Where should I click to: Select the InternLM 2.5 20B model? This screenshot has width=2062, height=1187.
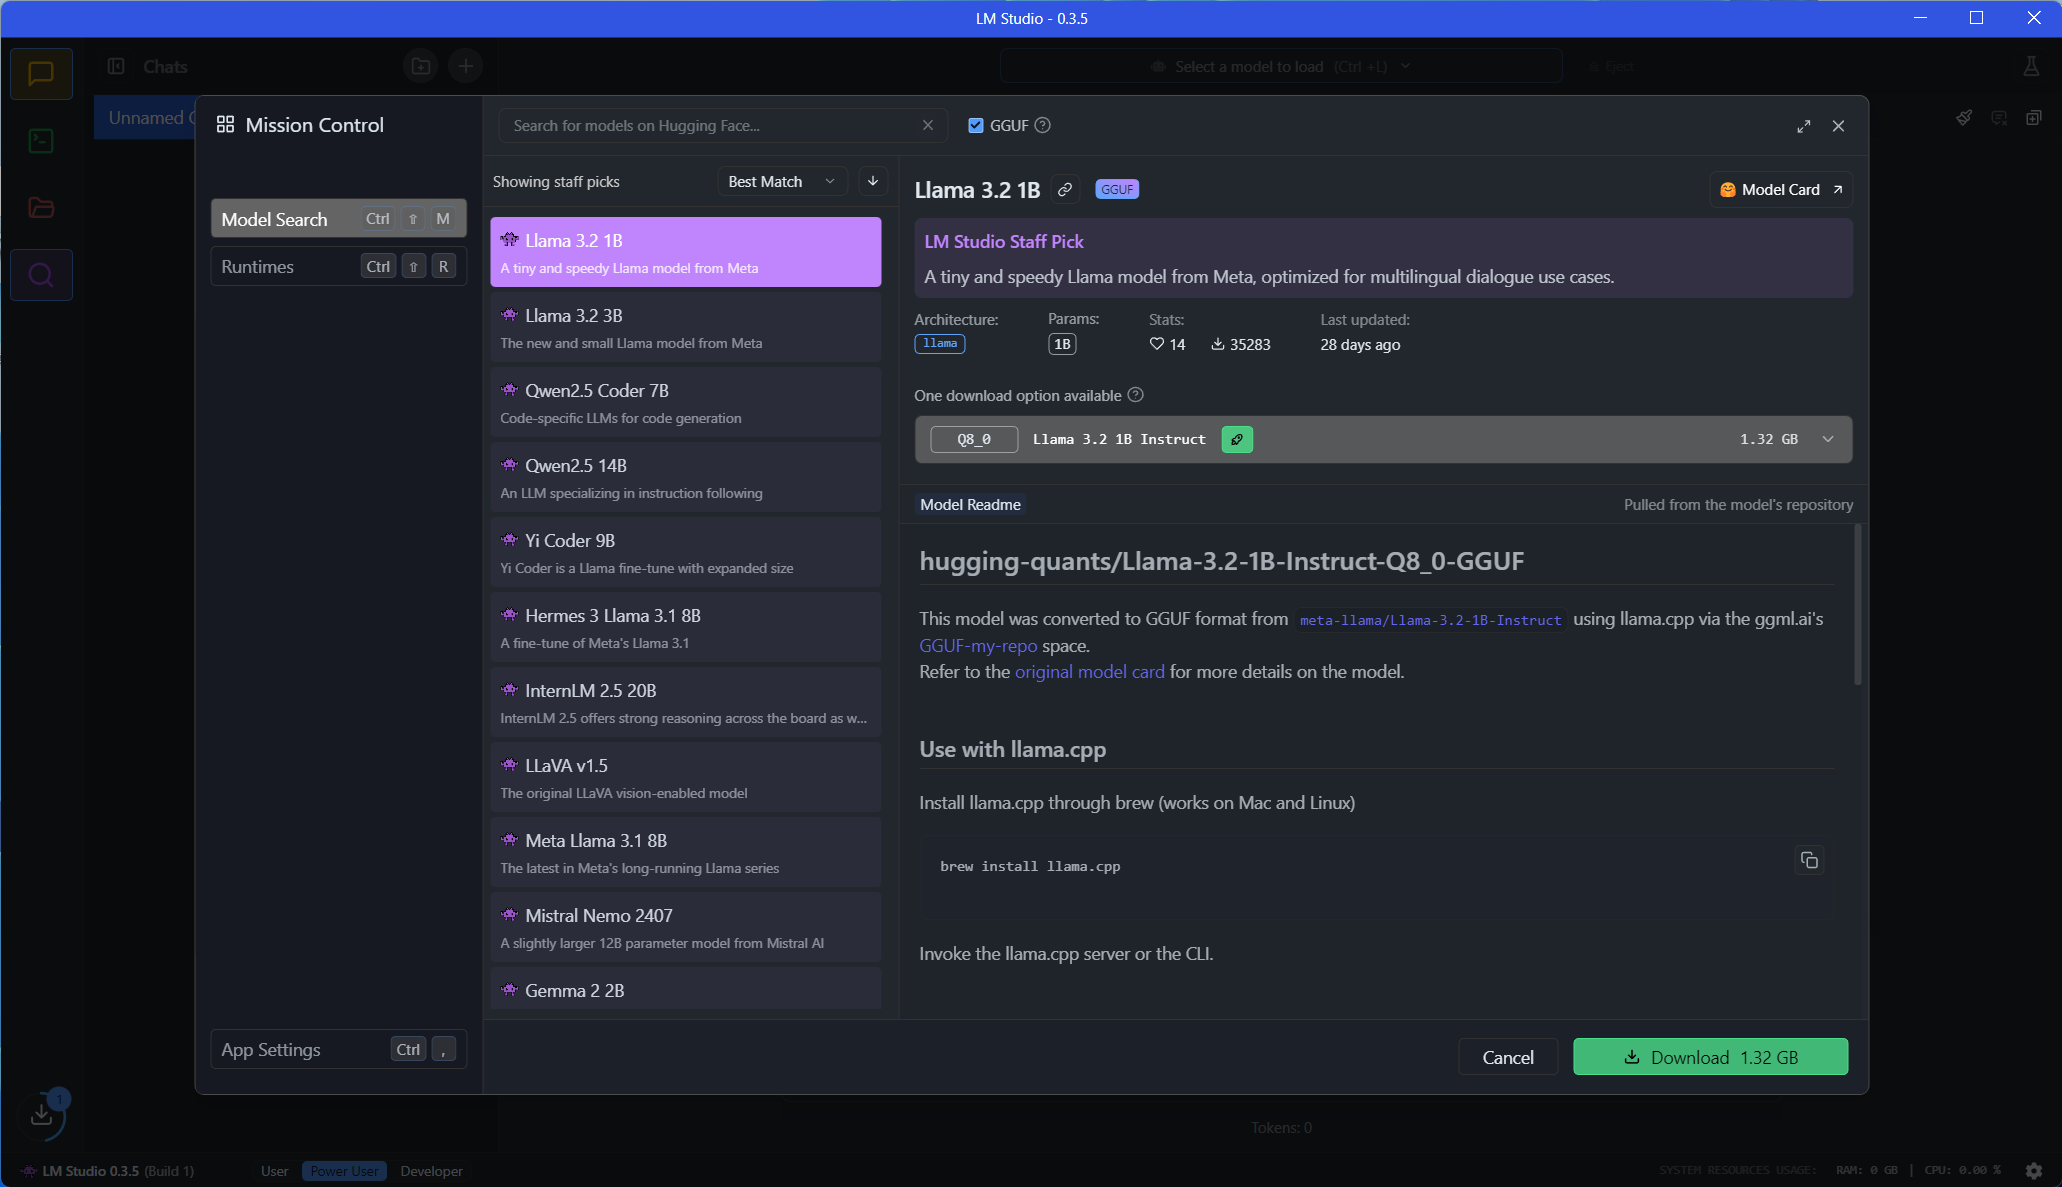(685, 703)
